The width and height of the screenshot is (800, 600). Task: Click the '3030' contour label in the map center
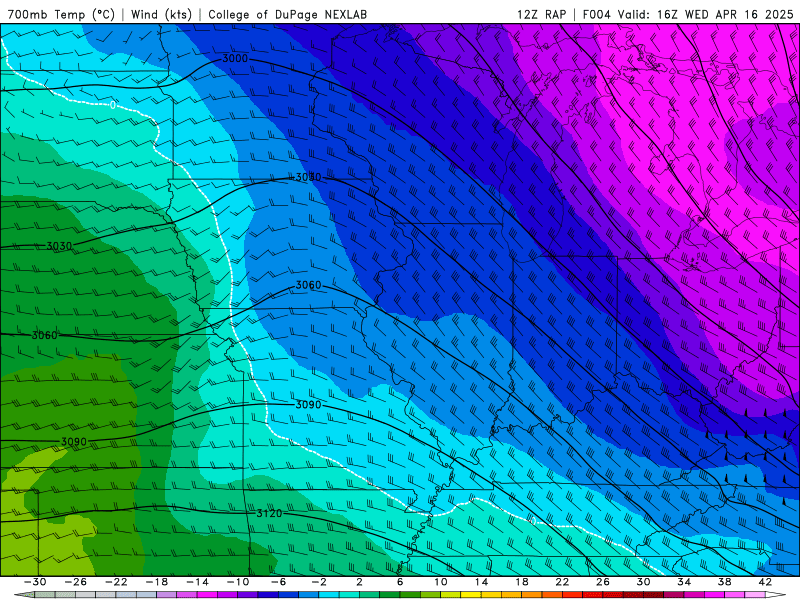point(309,177)
